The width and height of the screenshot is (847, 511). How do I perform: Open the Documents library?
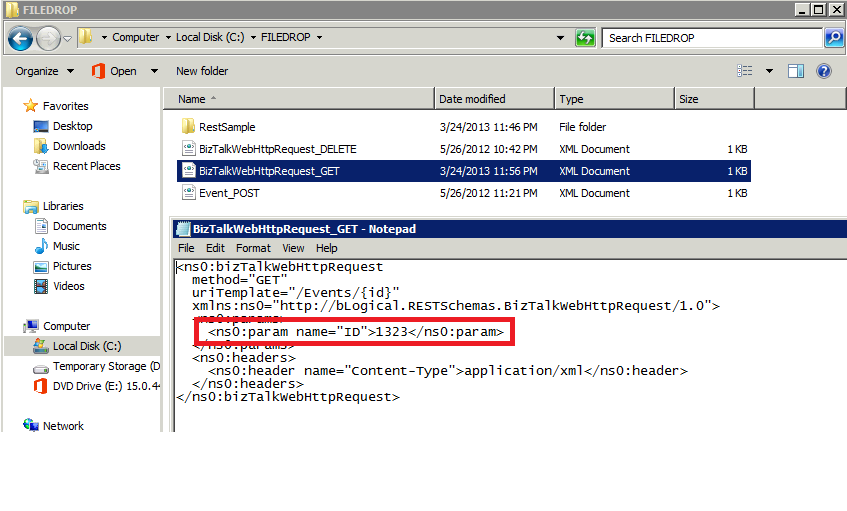(x=79, y=226)
